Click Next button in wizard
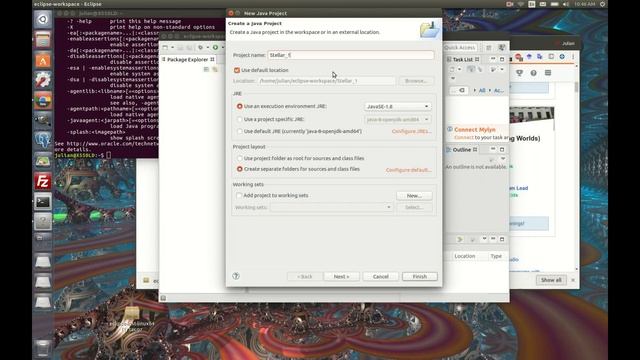 pos(342,277)
